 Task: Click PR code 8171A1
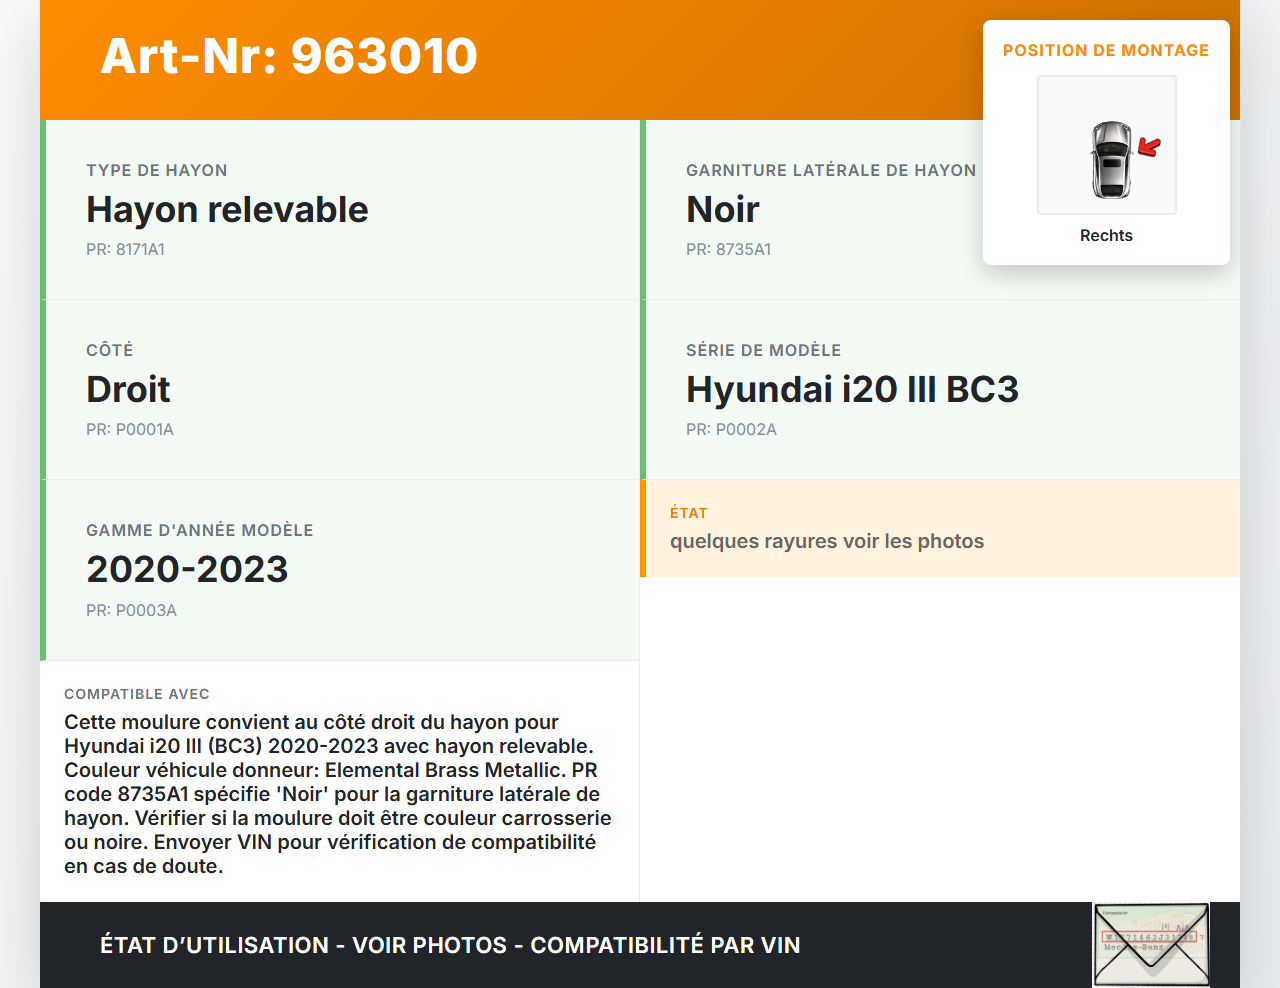click(125, 250)
